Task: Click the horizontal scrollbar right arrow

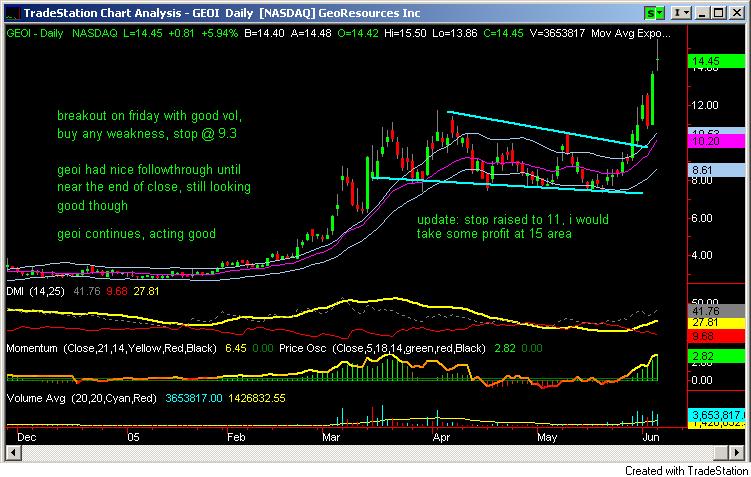Action: [x=737, y=452]
